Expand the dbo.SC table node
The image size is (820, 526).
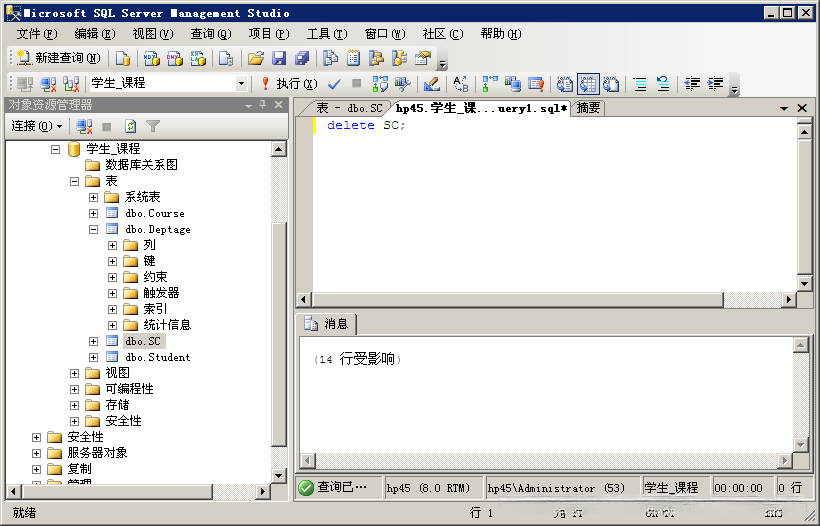(x=93, y=341)
